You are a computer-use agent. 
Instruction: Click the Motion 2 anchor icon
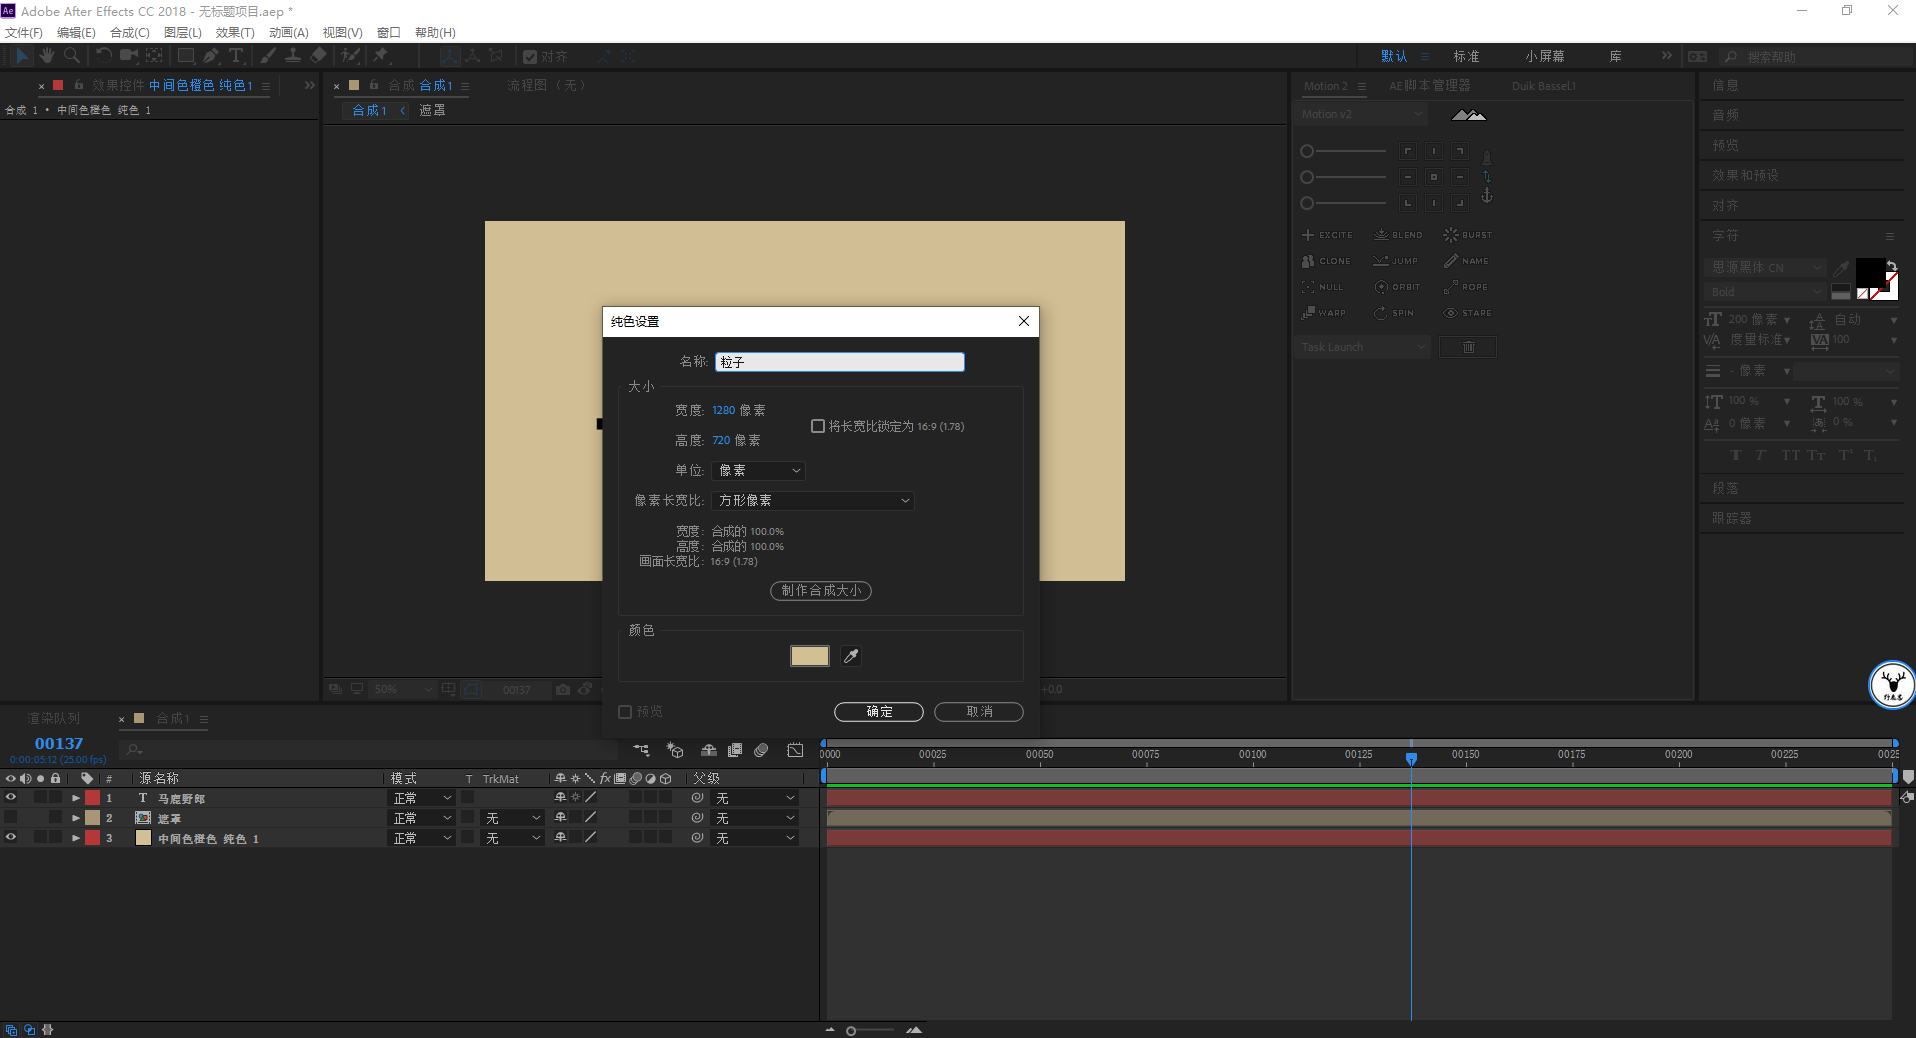click(x=1487, y=196)
